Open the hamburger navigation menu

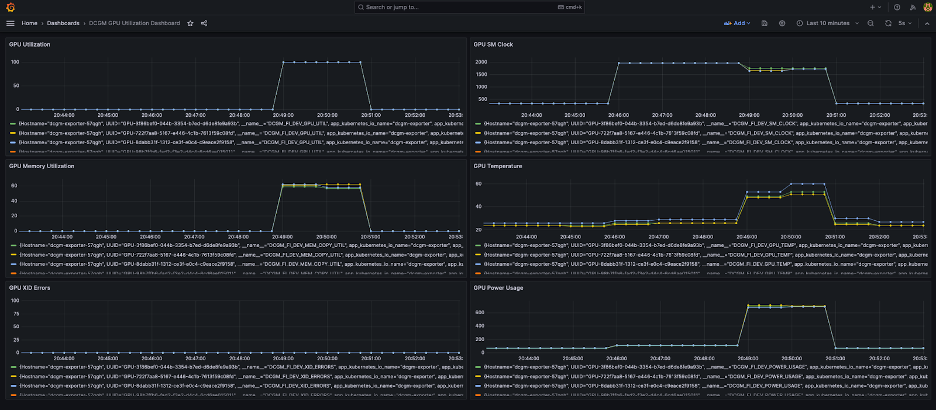(10, 22)
